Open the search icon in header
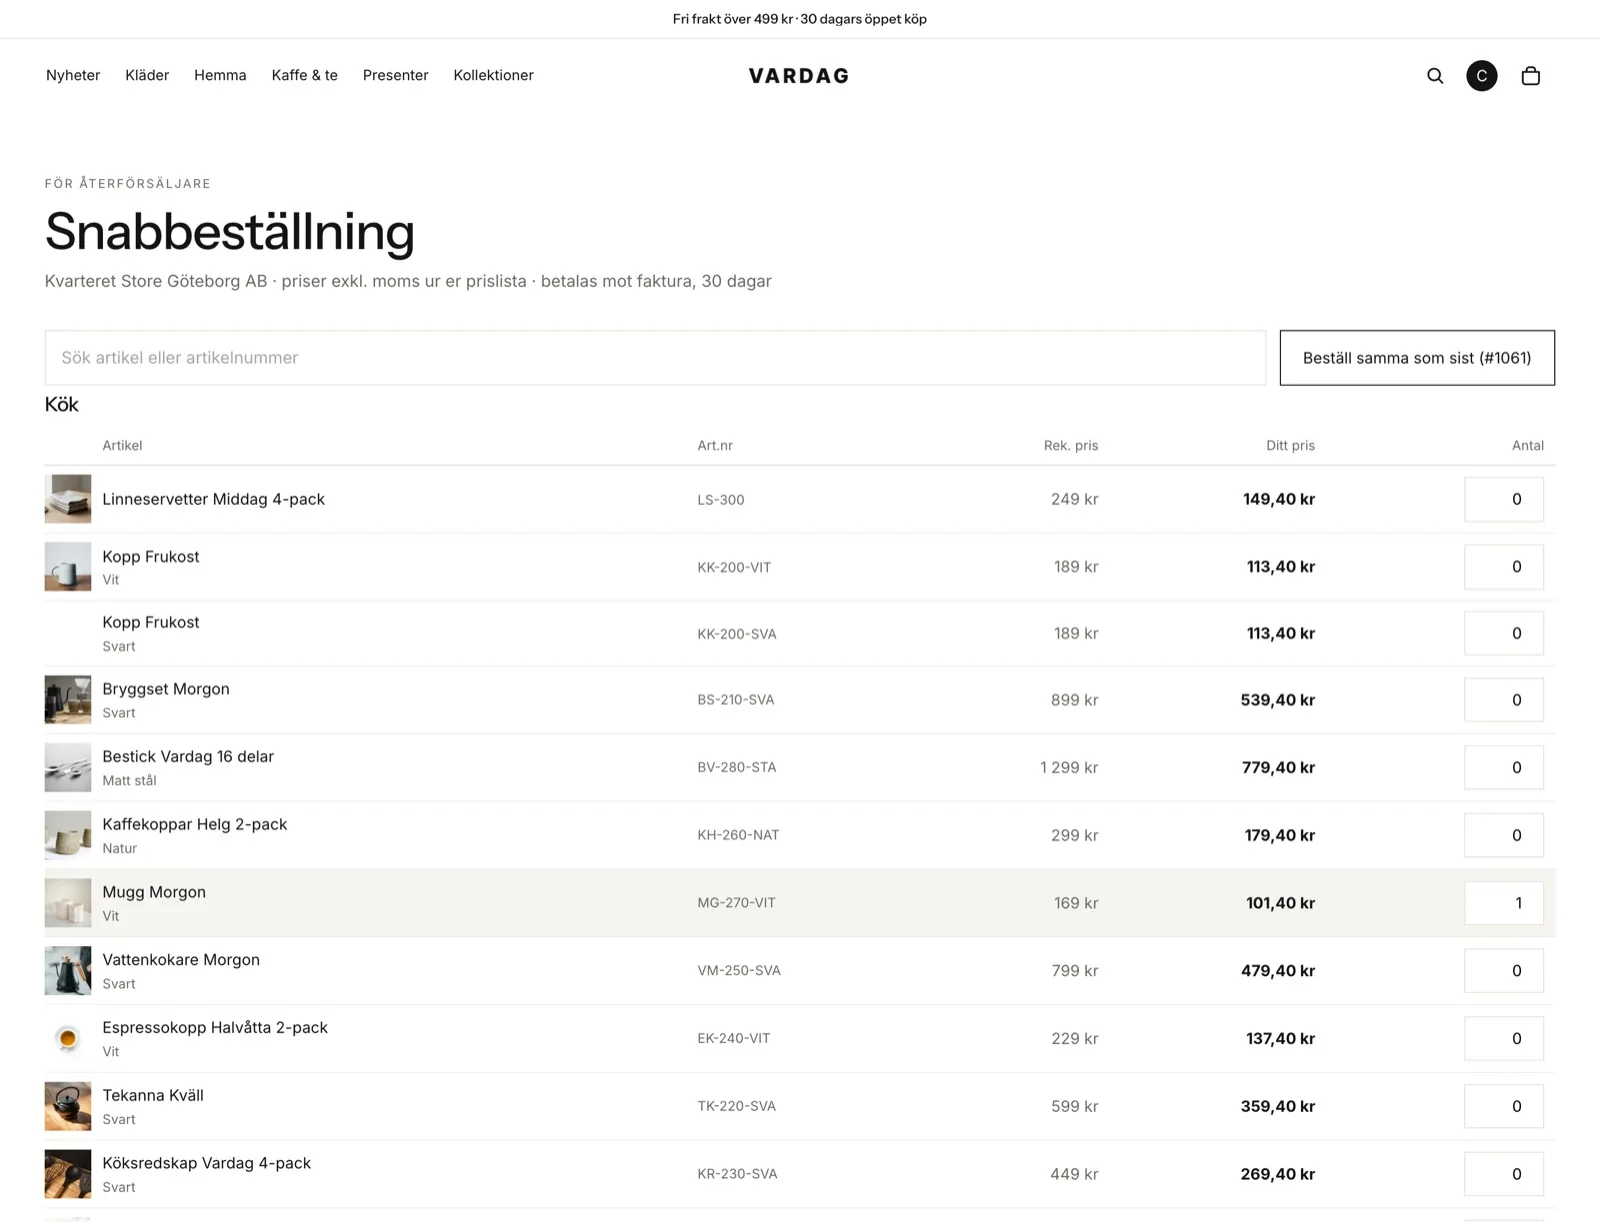 [1435, 76]
